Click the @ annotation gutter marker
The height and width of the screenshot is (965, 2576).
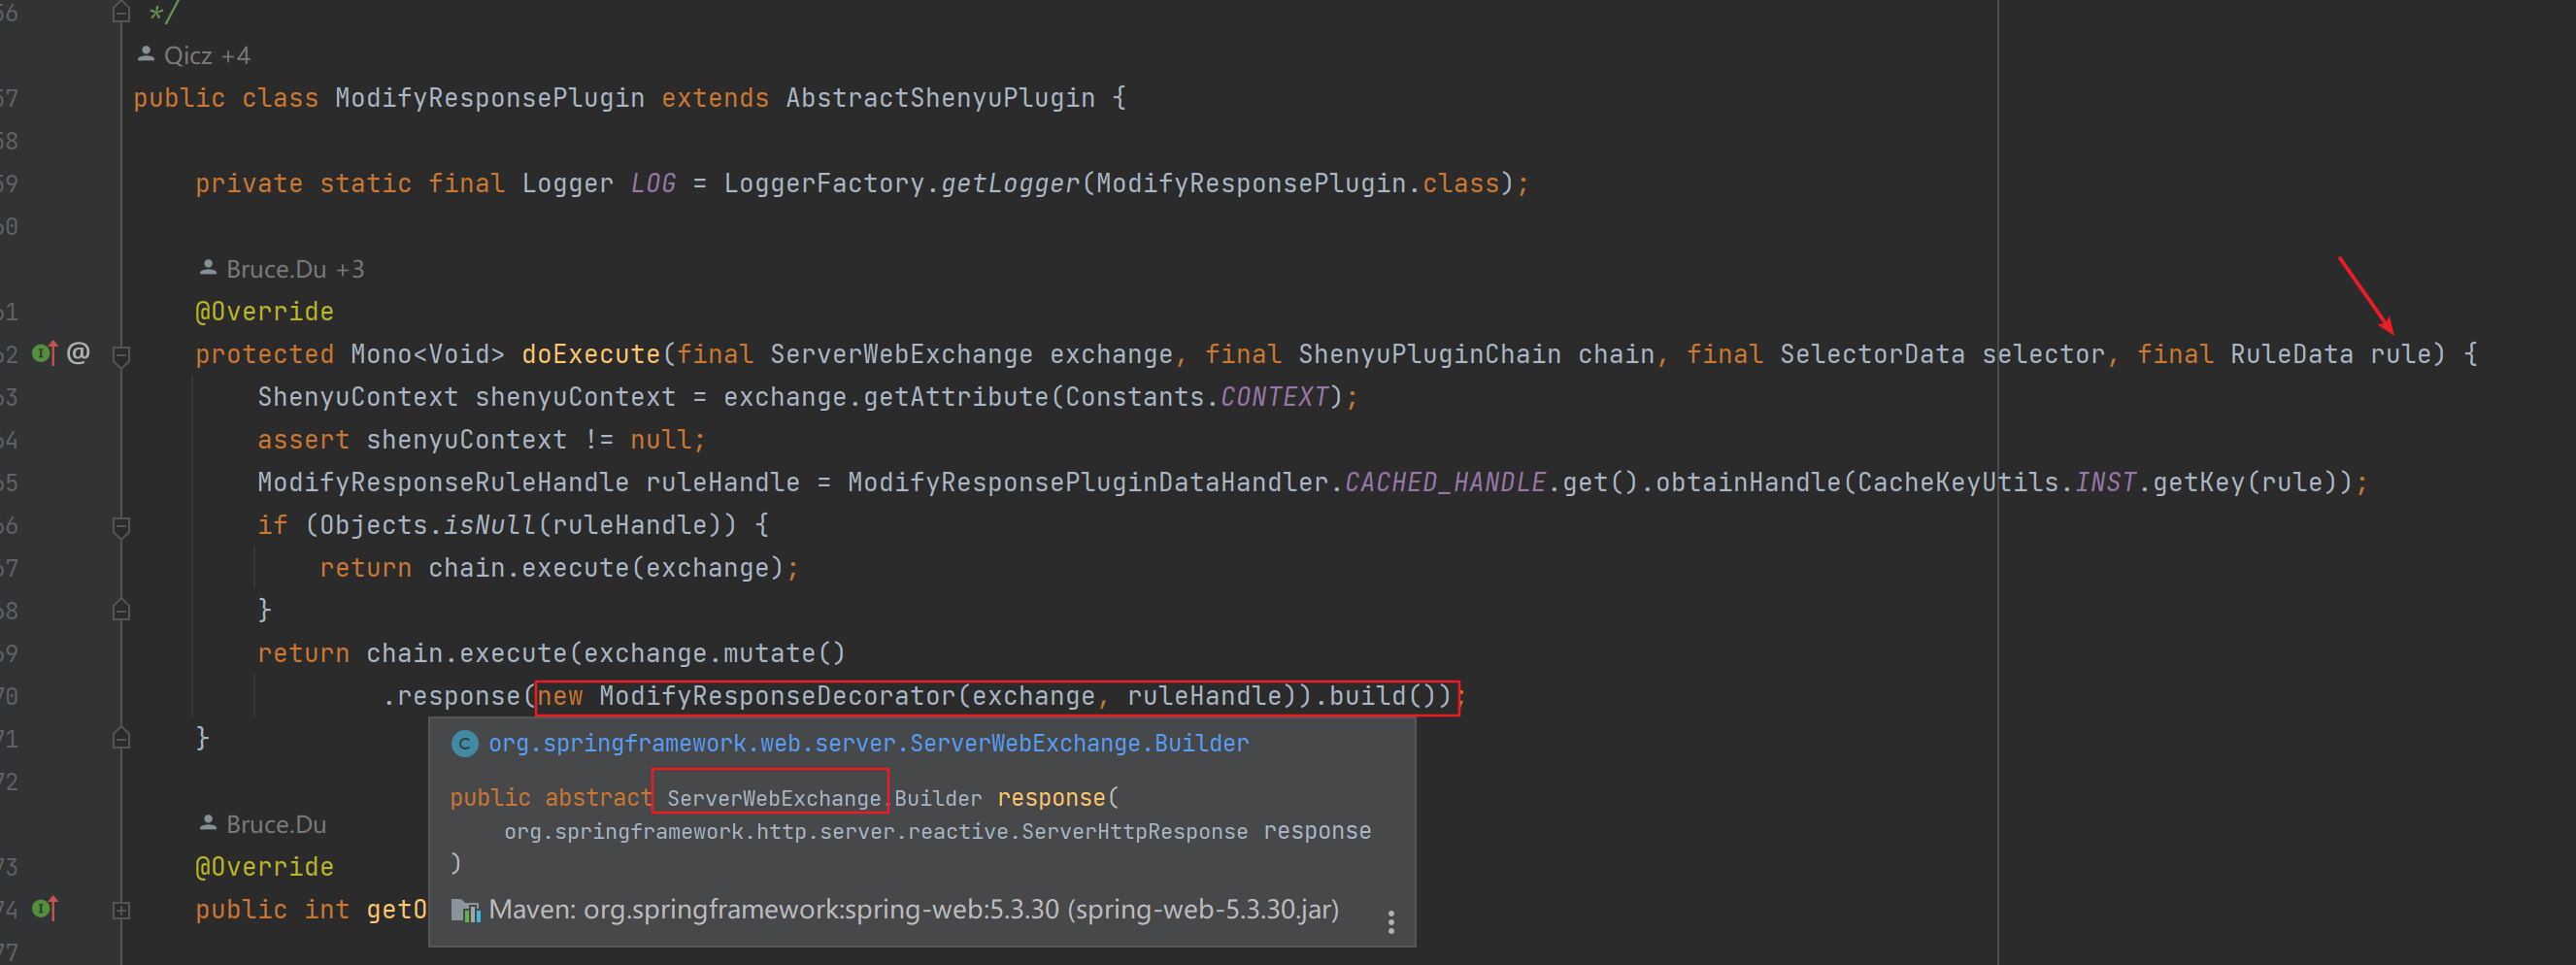pyautogui.click(x=79, y=353)
